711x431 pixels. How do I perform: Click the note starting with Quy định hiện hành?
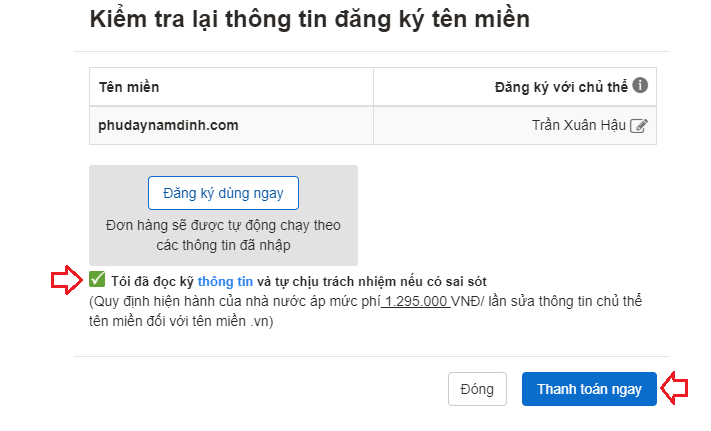coord(365,311)
